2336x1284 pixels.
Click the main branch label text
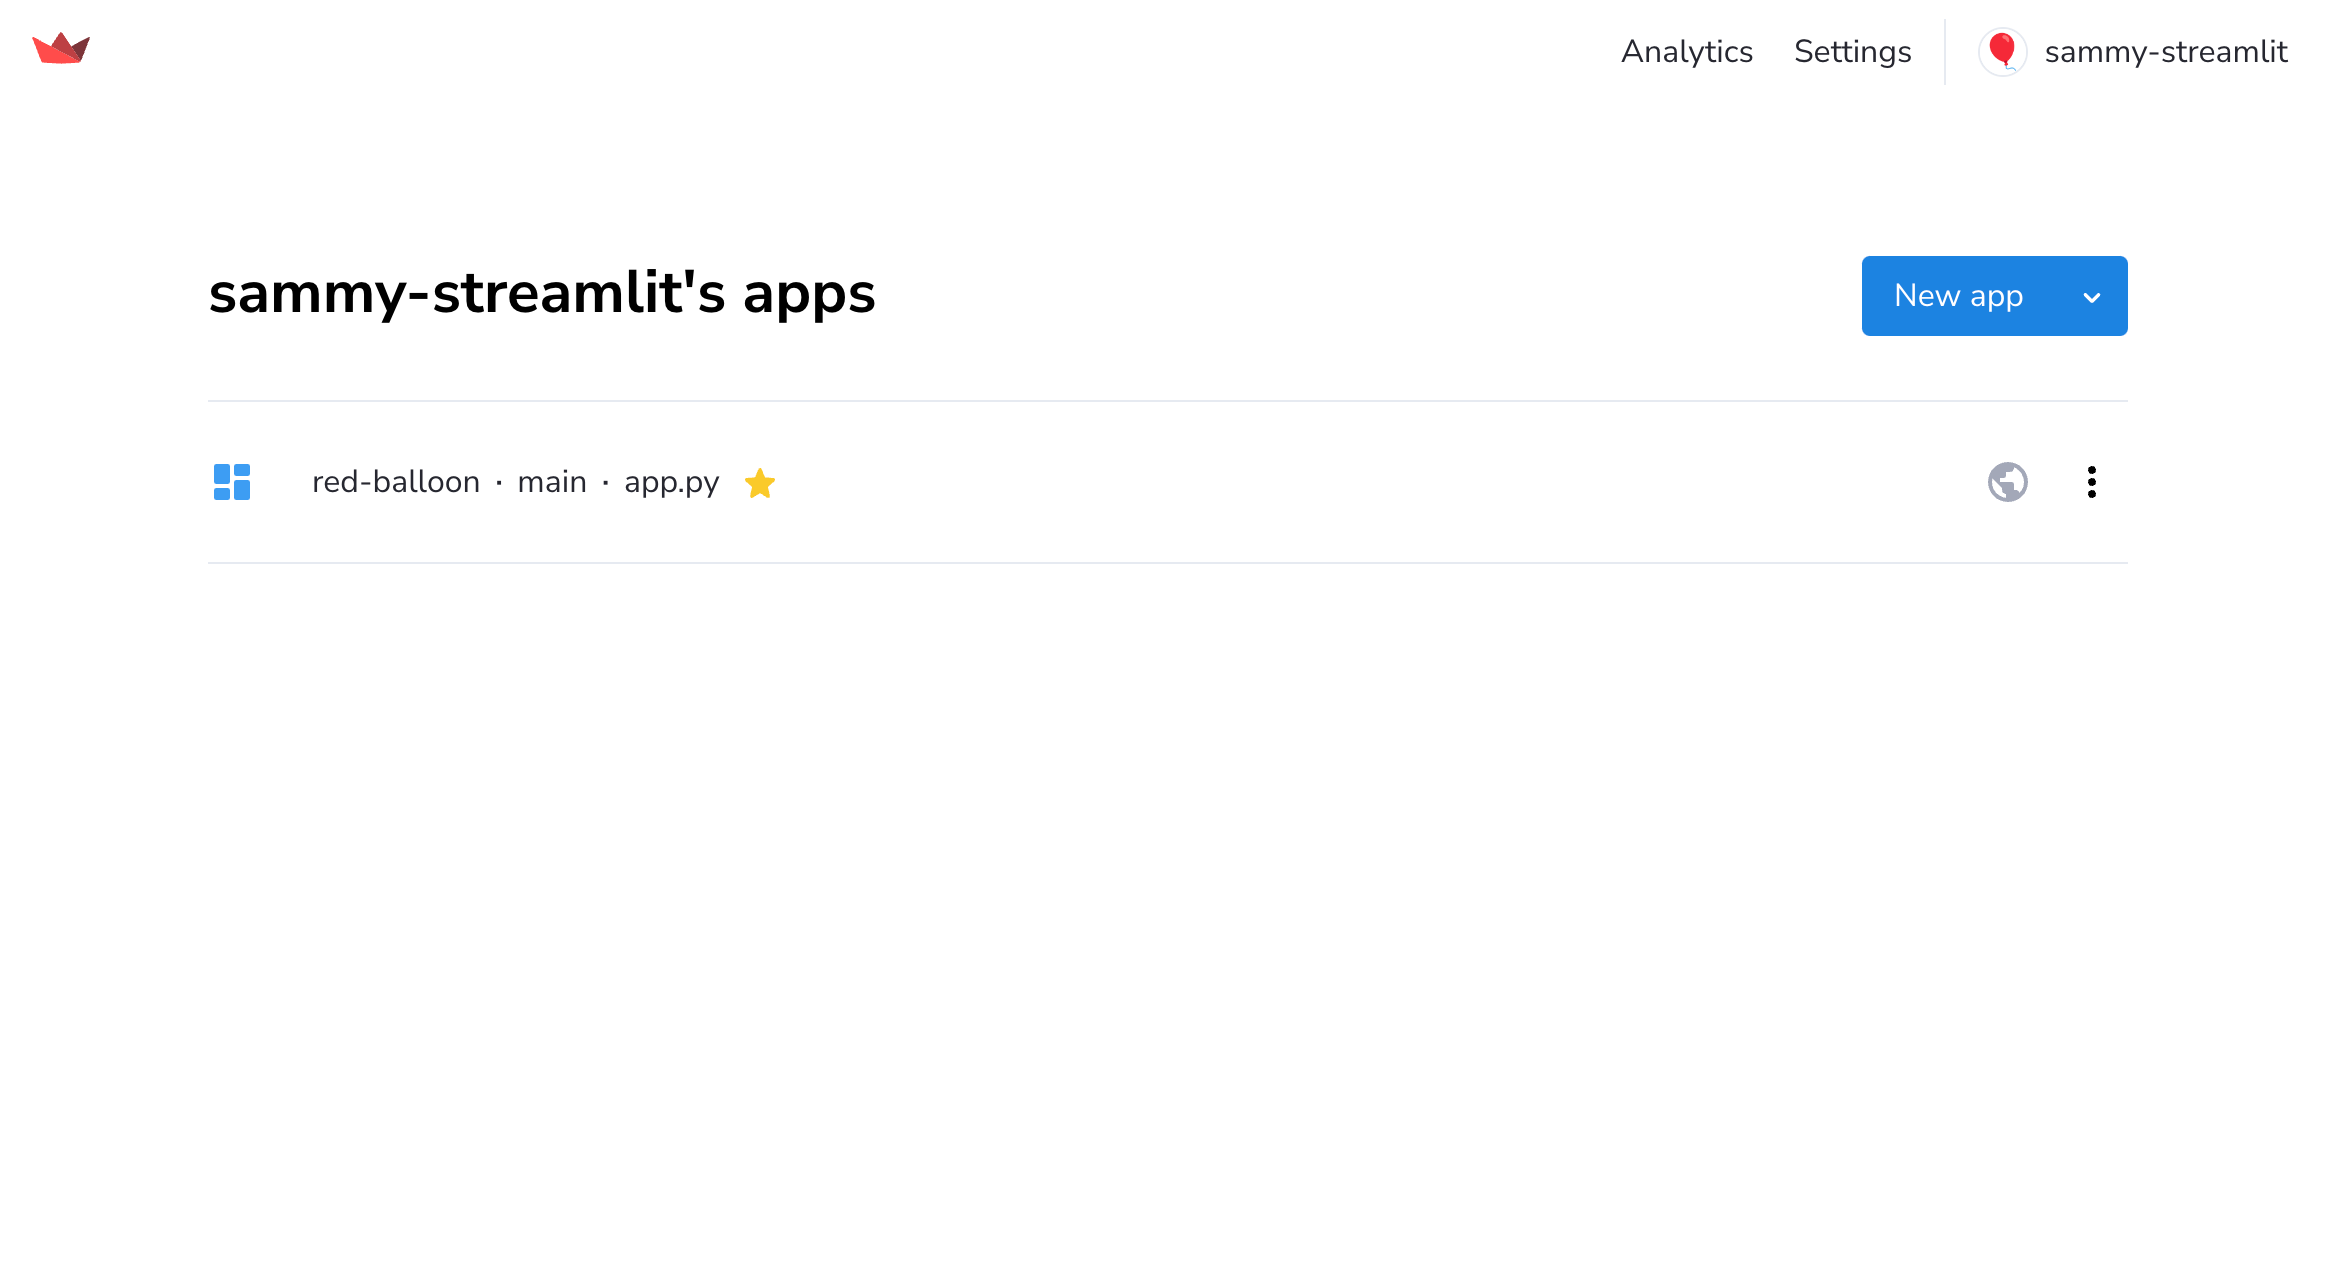552,482
